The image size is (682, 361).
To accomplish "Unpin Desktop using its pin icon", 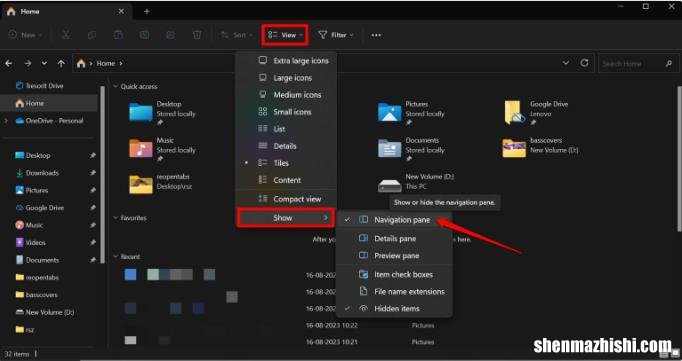I will (x=92, y=155).
